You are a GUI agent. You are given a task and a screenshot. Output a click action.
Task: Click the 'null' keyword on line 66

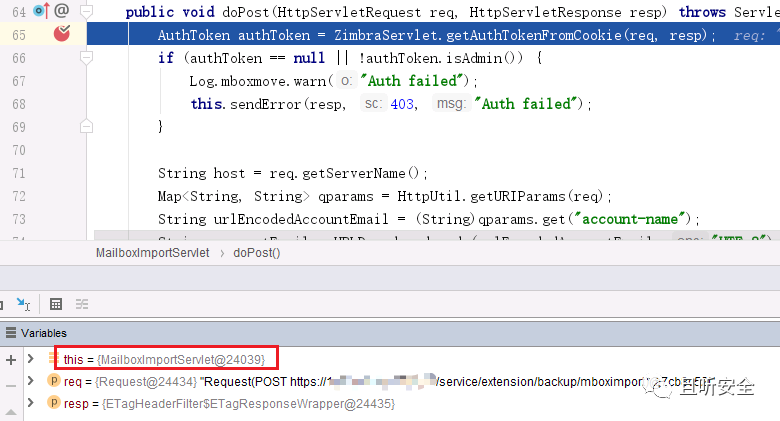click(309, 58)
